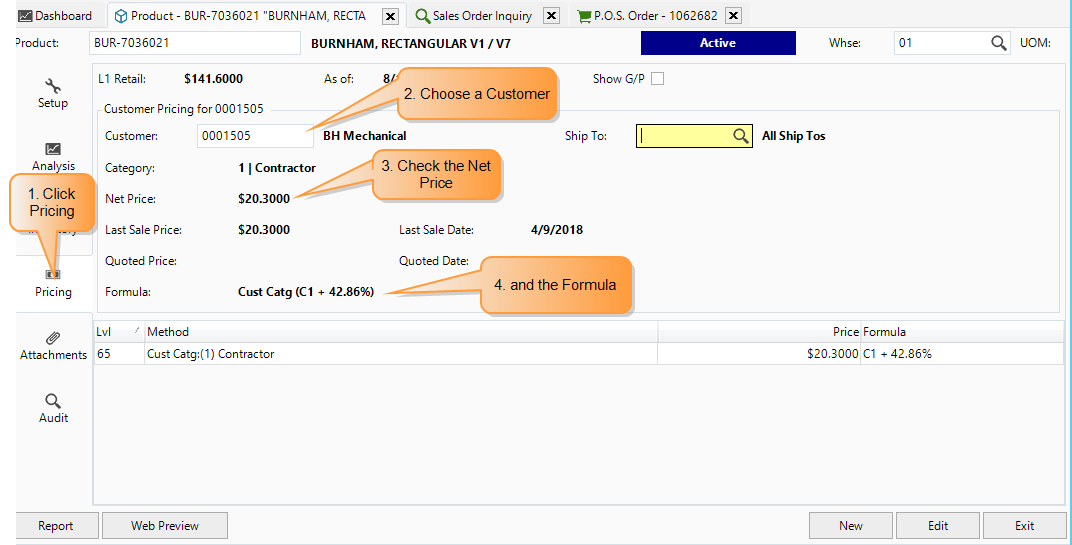Viewport: 1072px width, 545px height.
Task: Click Formula value Cust Catg (C1 + 42.86%)
Action: (306, 292)
